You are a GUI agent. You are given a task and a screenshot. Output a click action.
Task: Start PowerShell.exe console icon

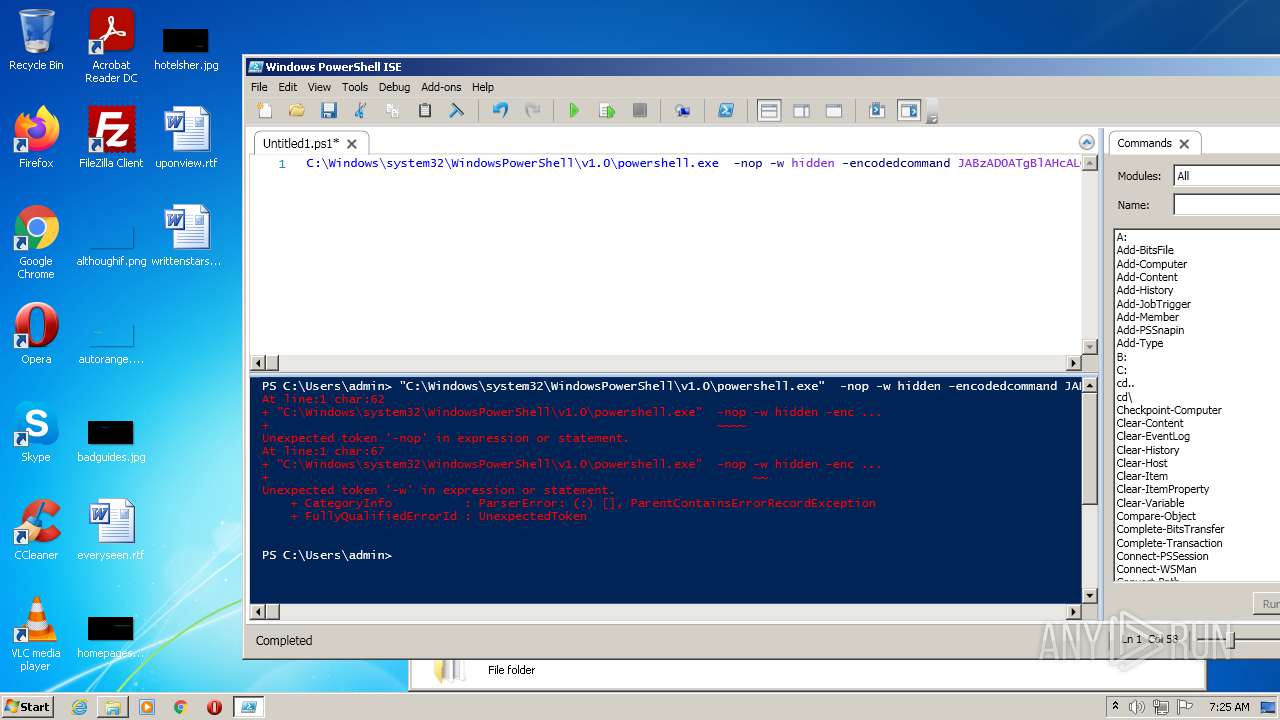click(727, 111)
